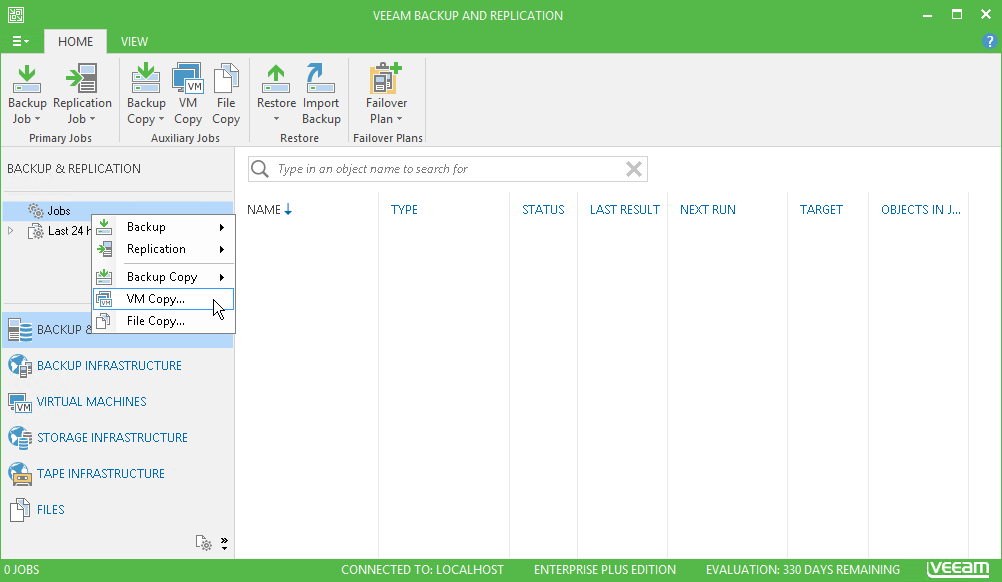Screen dimensions: 1002x582
Task: Click the Import Backup ribbon icon
Action: pos(321,79)
